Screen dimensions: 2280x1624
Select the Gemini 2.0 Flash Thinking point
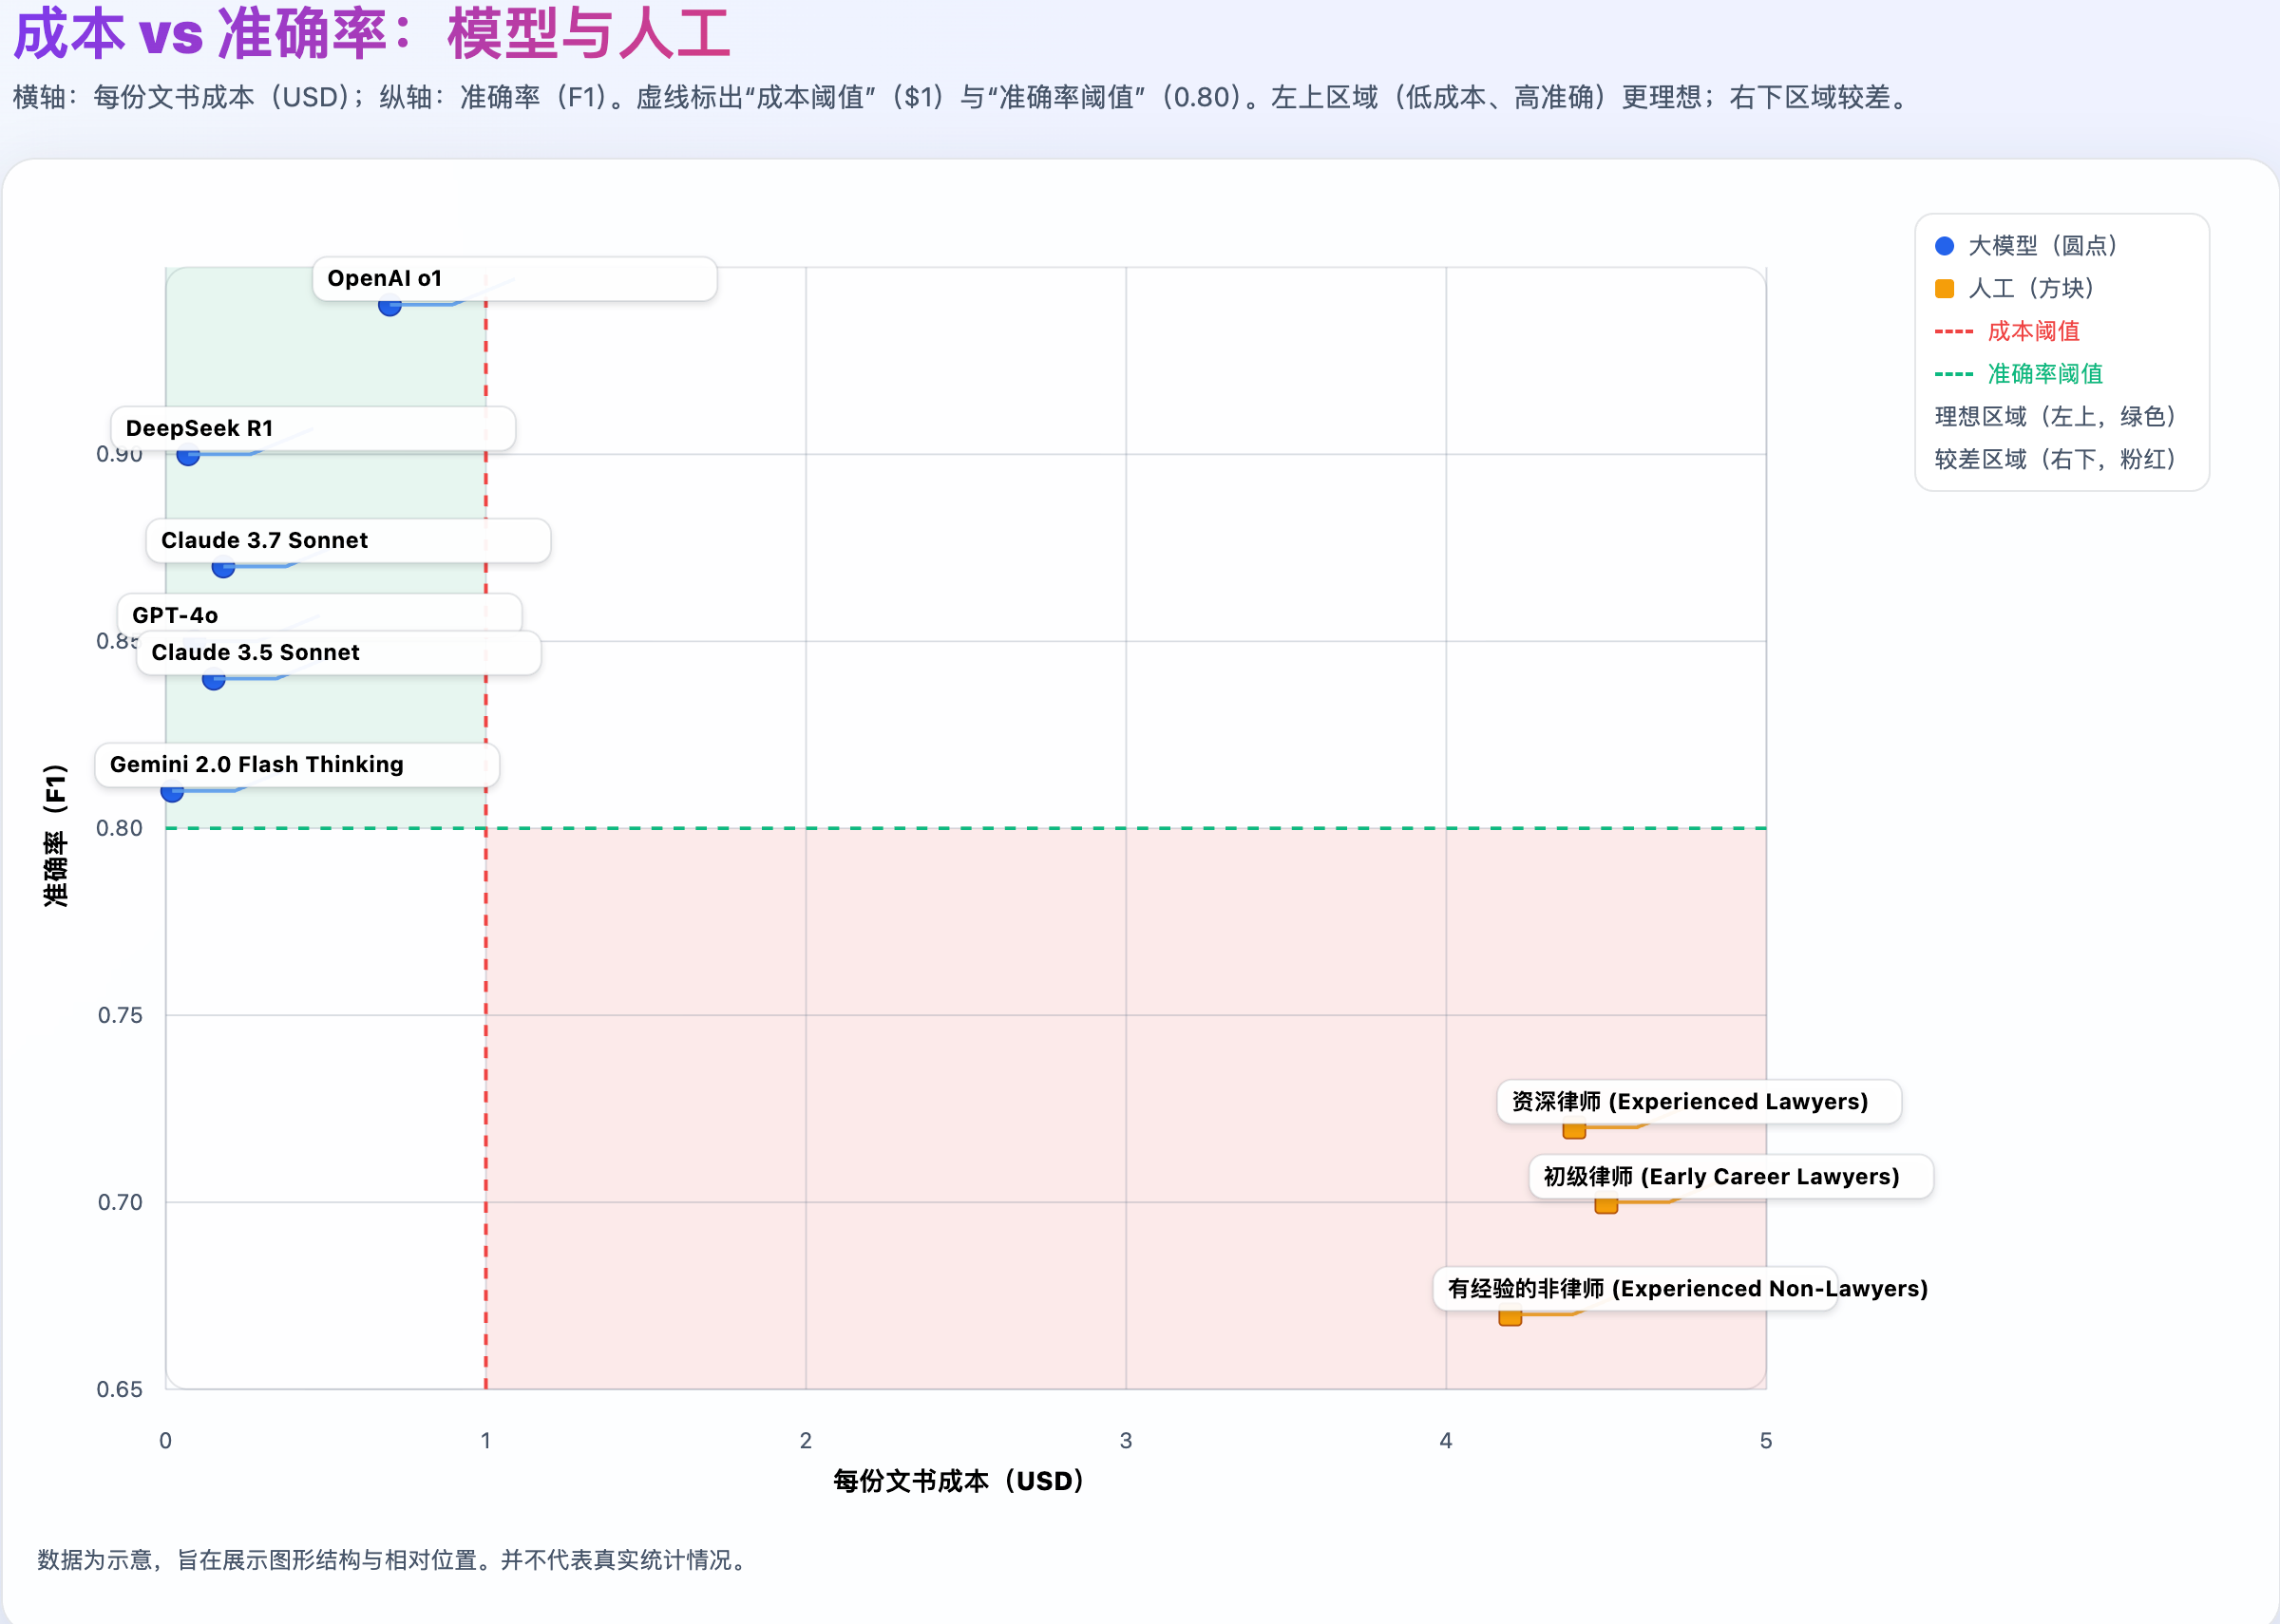[x=172, y=790]
